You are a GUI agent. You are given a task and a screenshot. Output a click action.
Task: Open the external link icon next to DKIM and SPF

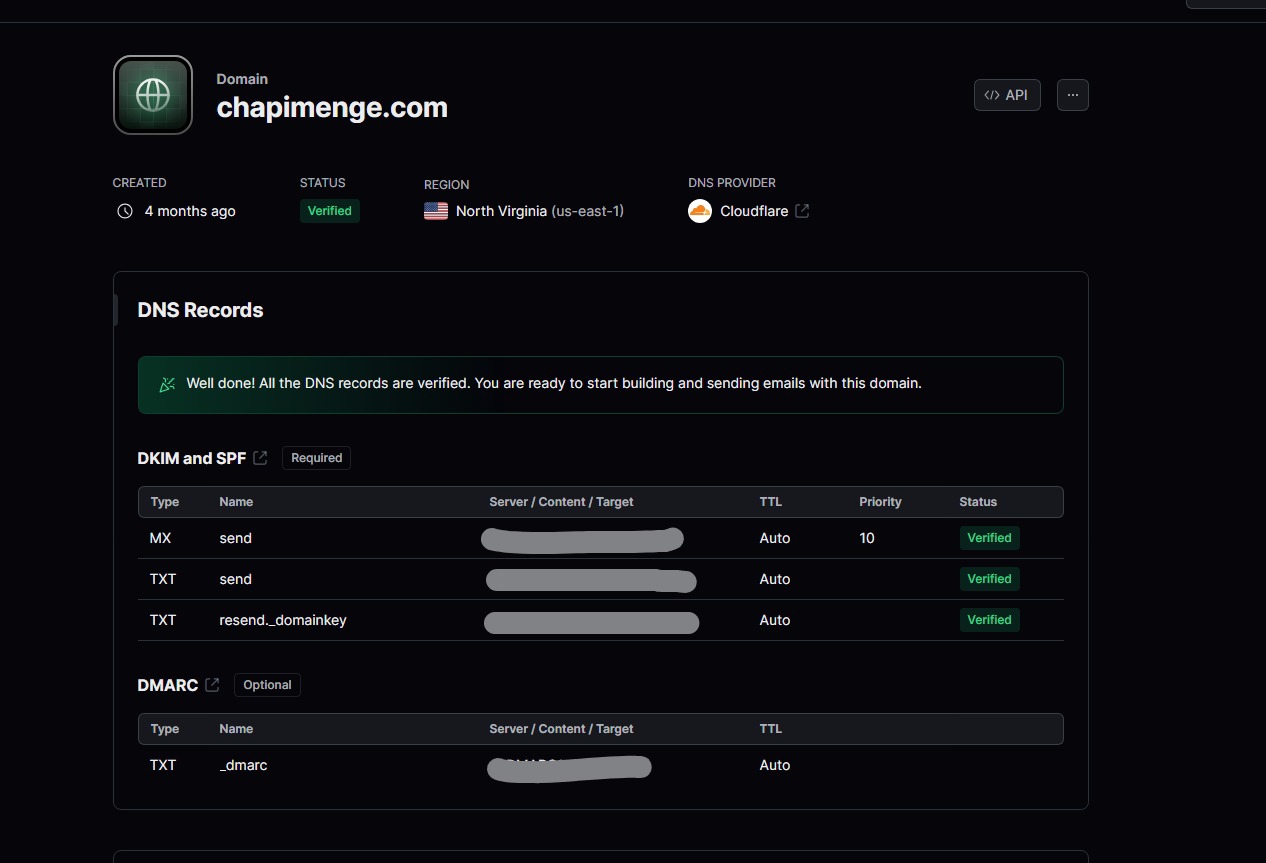tap(261, 457)
